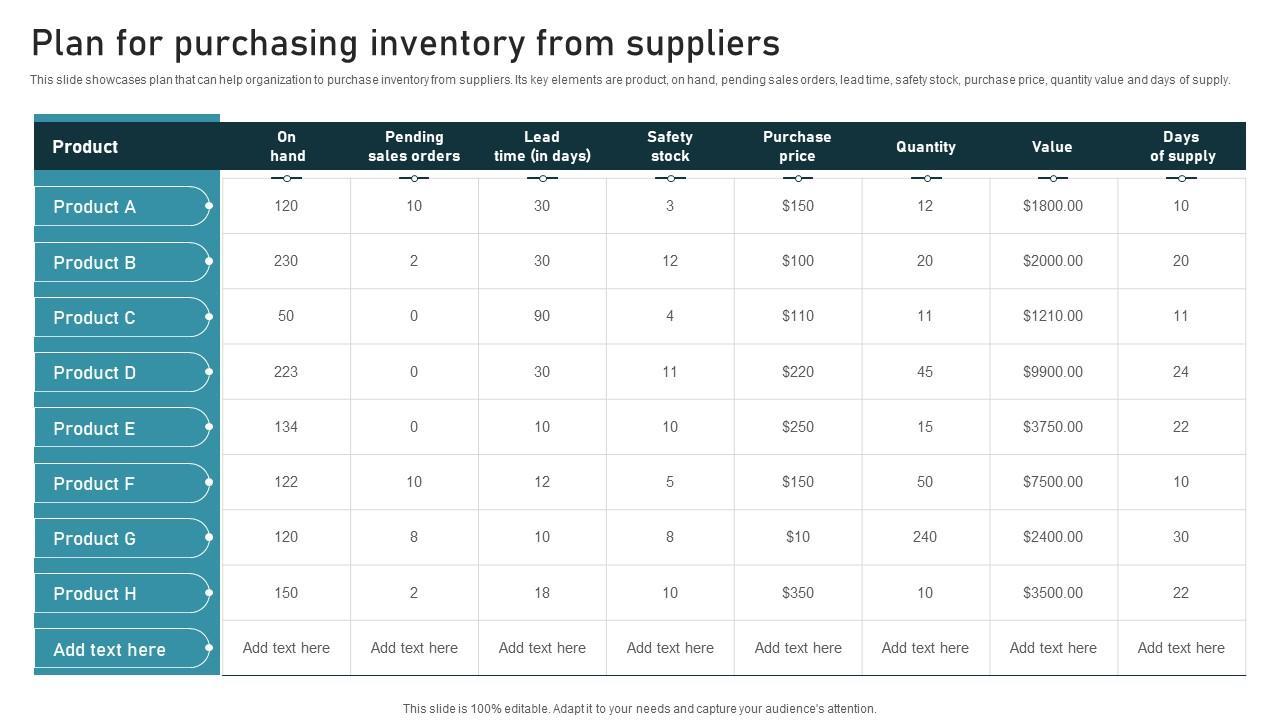Select the Product H row label

coord(94,594)
